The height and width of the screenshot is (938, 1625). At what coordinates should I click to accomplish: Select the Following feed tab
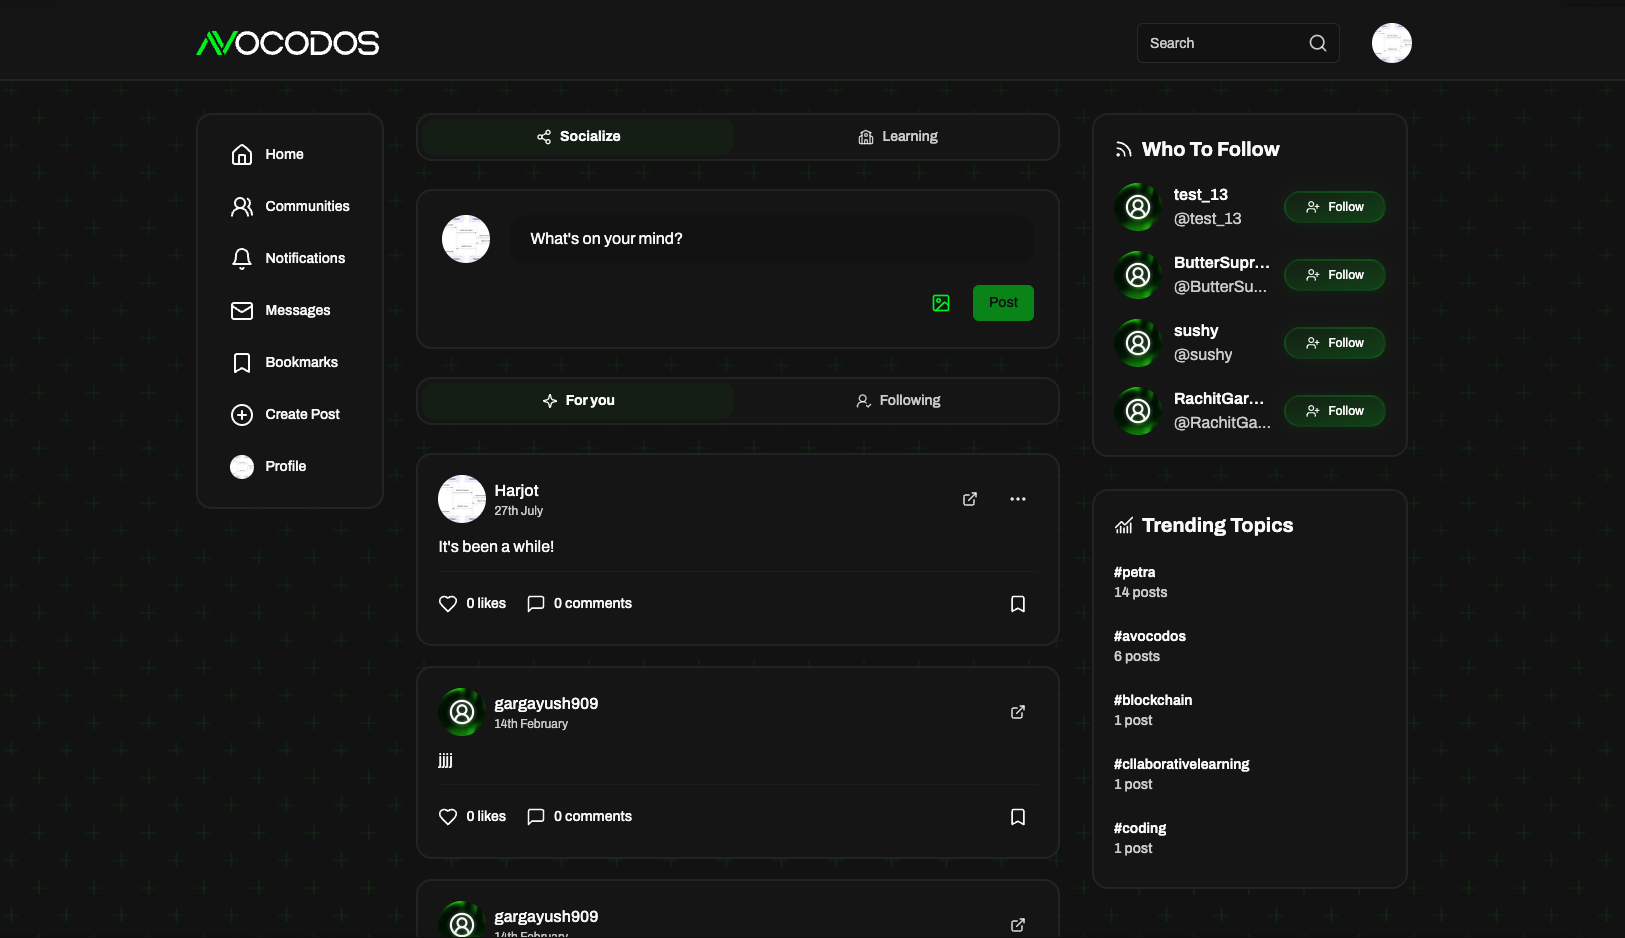click(897, 400)
